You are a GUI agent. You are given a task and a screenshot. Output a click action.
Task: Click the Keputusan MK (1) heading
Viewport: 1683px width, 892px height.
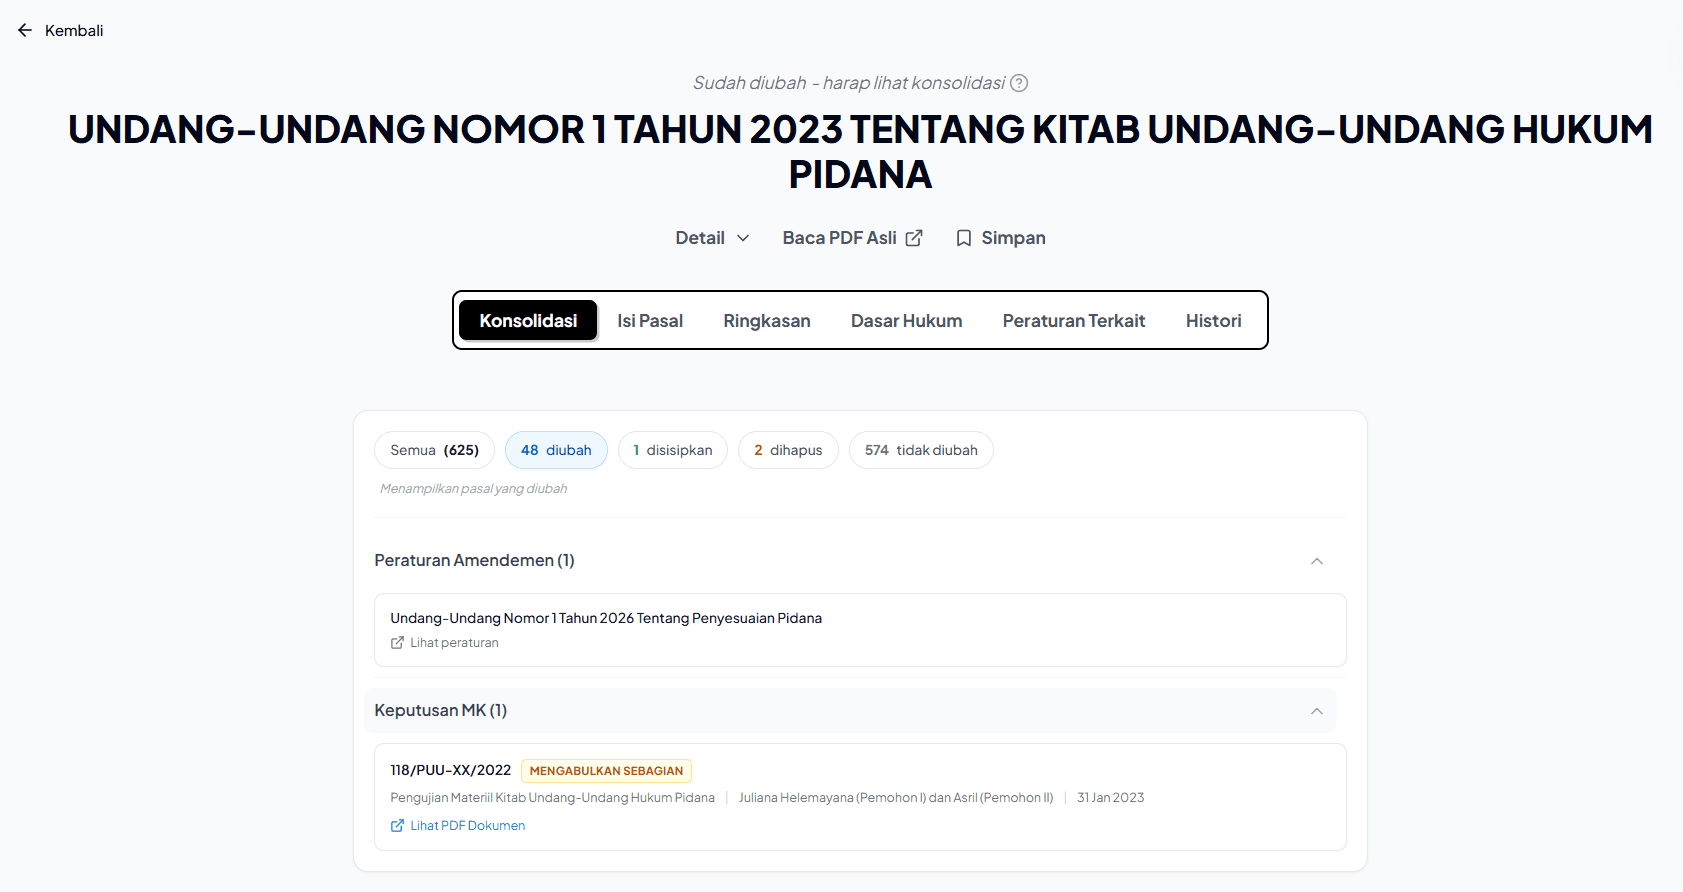(x=441, y=711)
